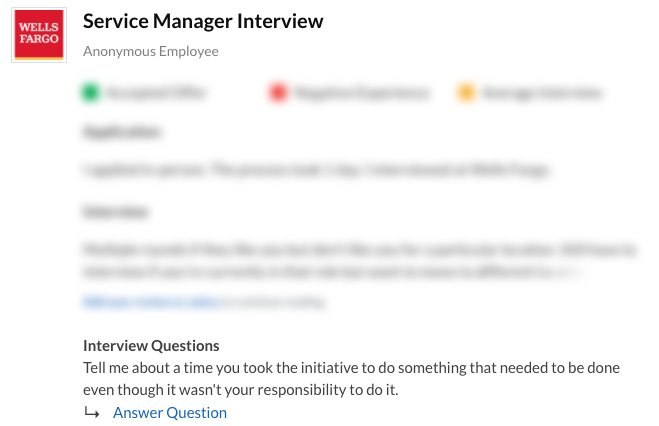Click the orange status dot icon

coord(466,92)
